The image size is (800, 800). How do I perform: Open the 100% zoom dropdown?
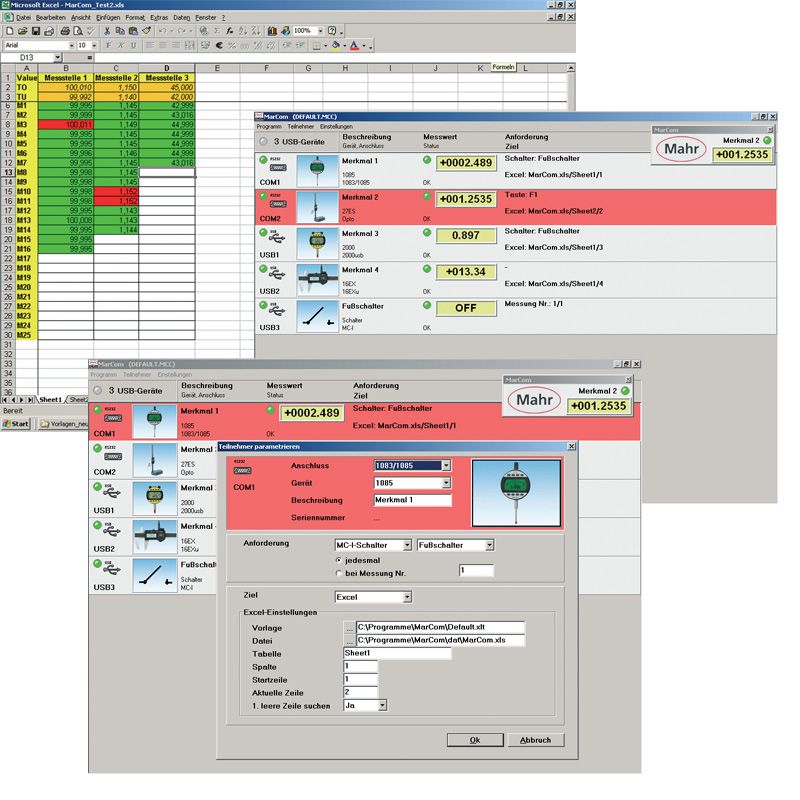coord(320,31)
